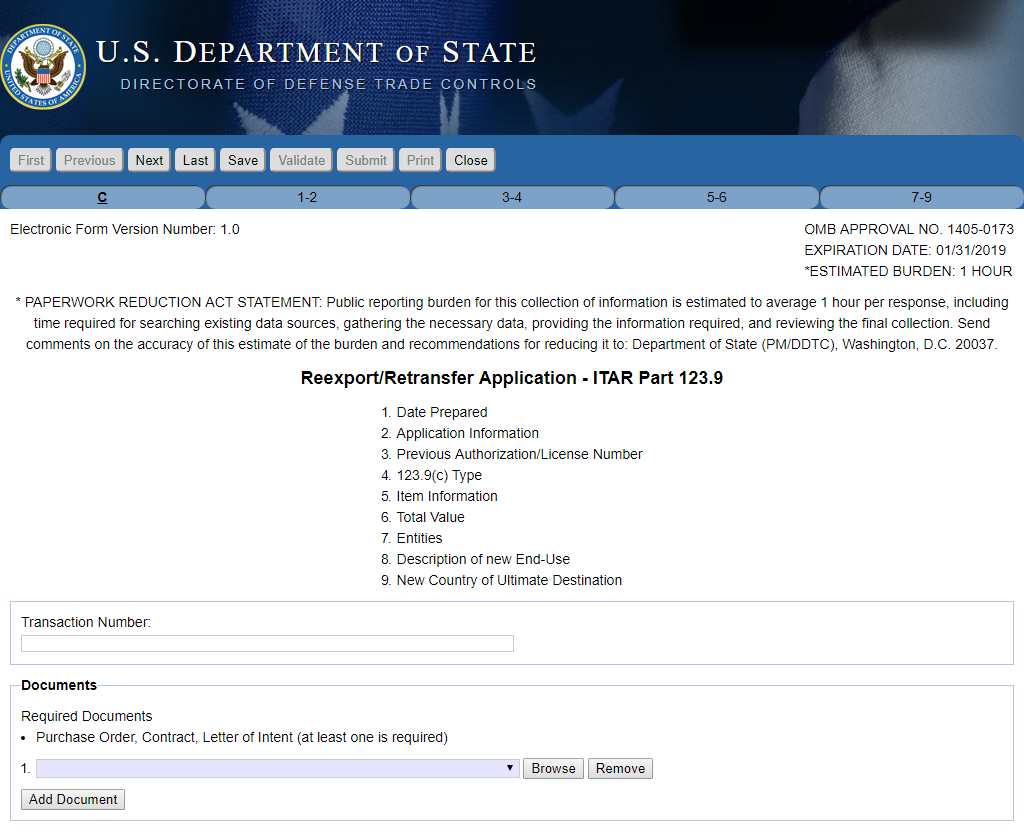Click the First navigation button
Image resolution: width=1024 pixels, height=838 pixels.
click(x=31, y=160)
